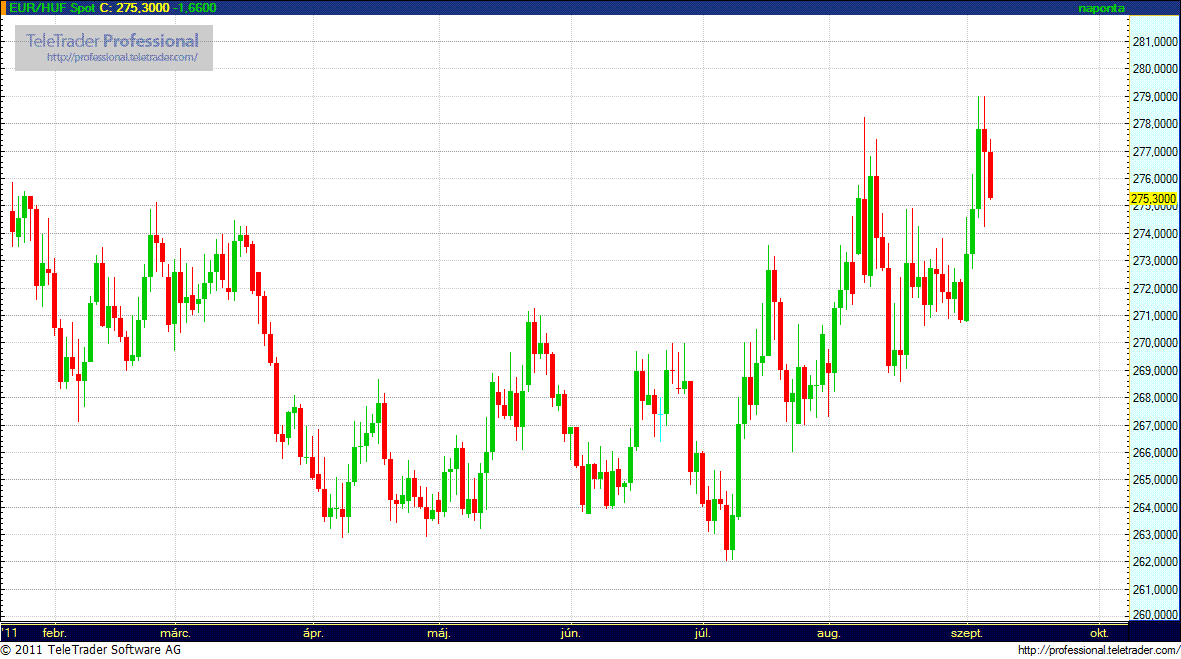
Task: Select the aug. month label on time axis
Action: pyautogui.click(x=829, y=633)
